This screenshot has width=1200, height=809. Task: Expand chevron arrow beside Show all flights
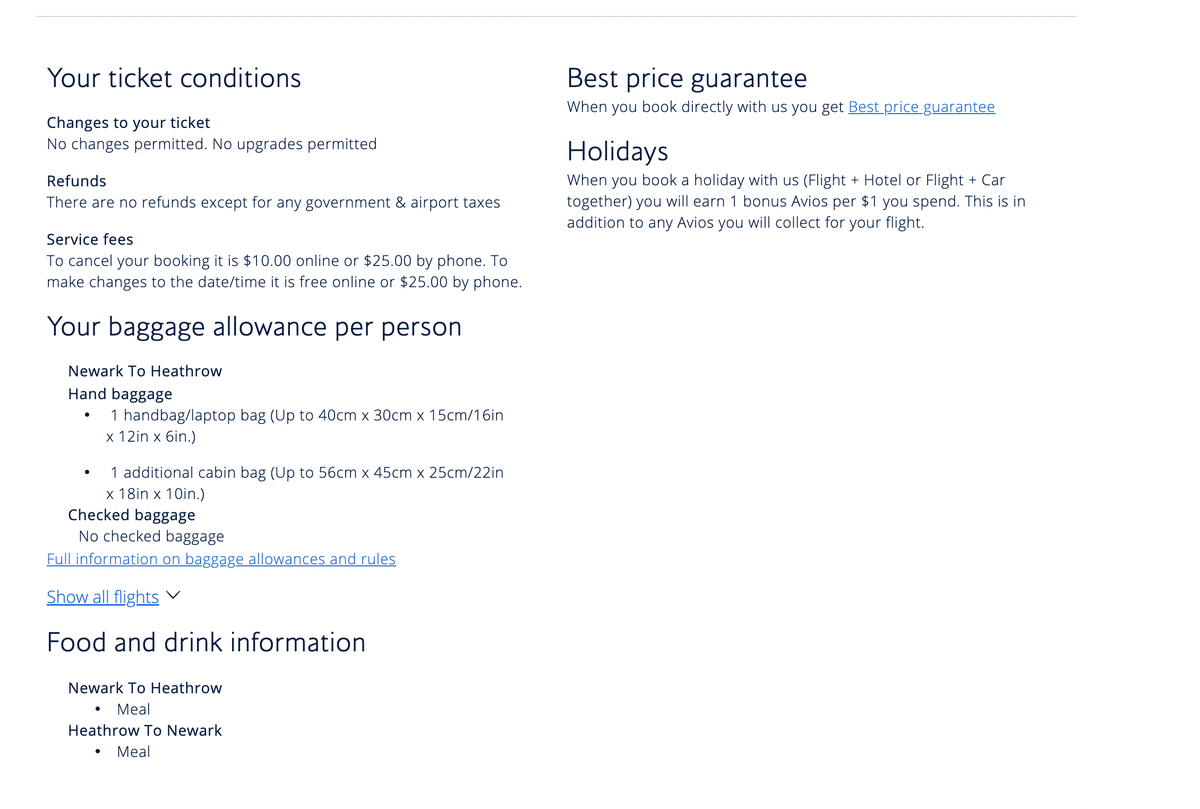pyautogui.click(x=173, y=595)
